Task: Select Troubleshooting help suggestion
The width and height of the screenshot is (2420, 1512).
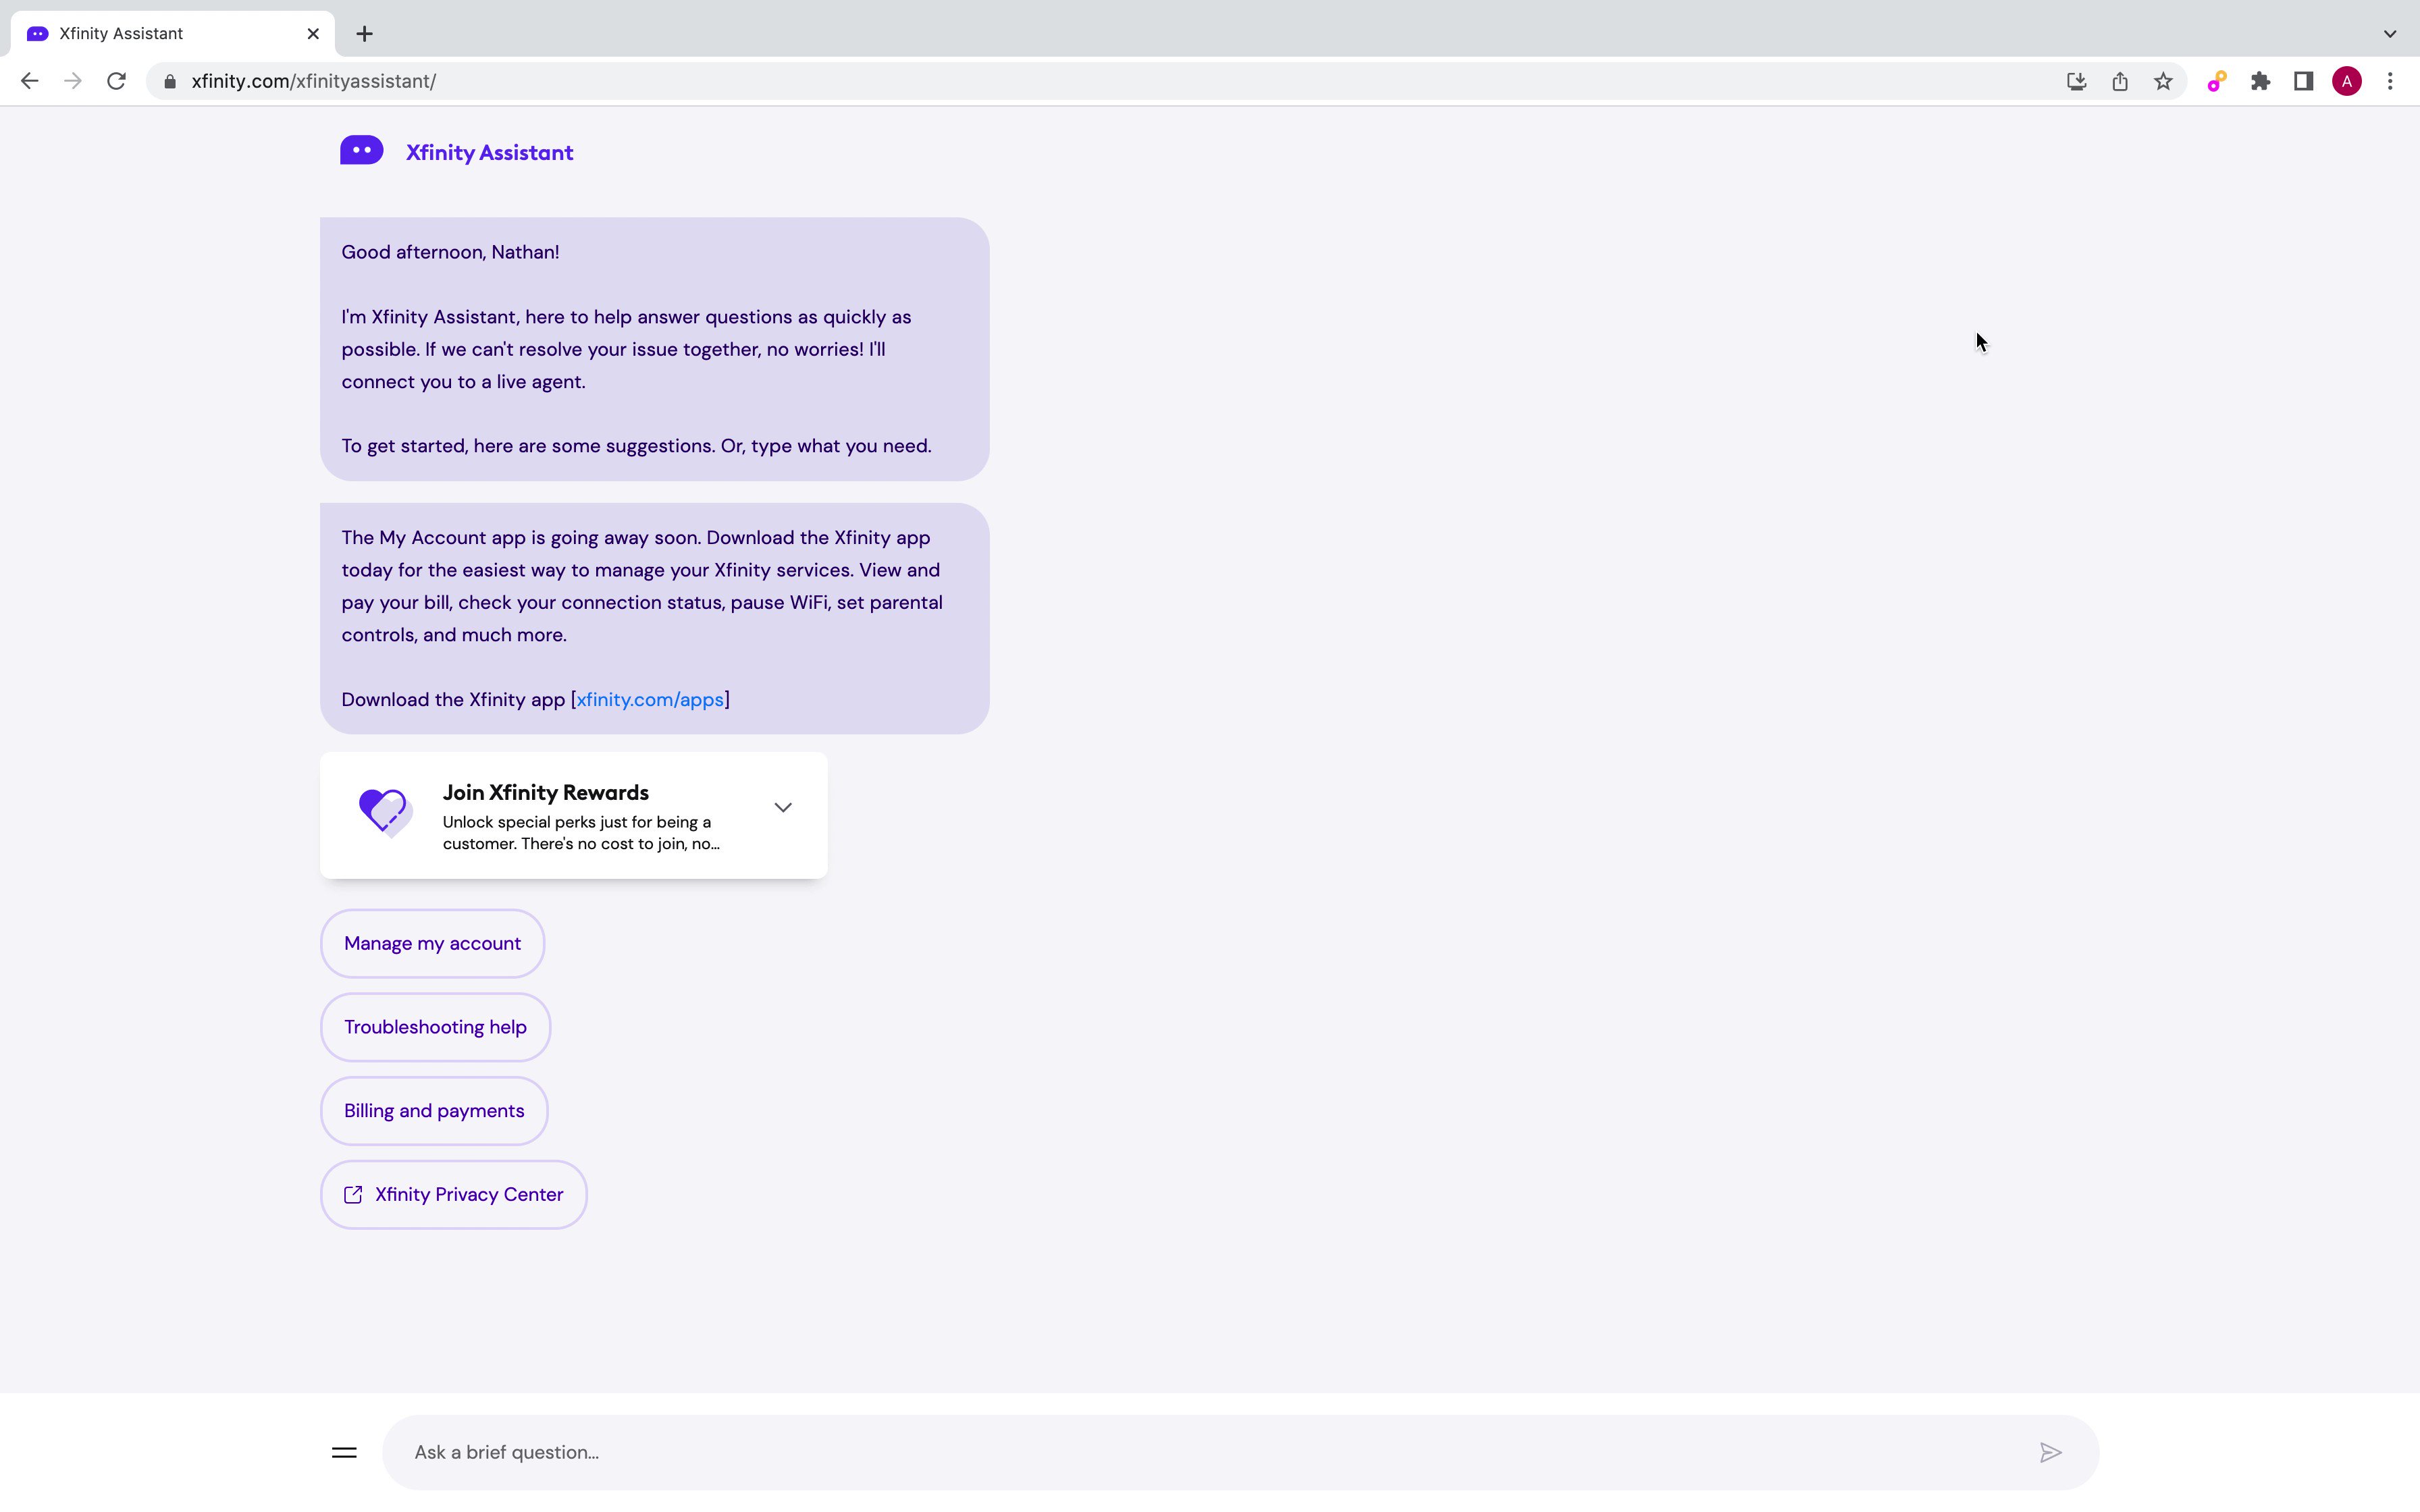Action: 435,1027
